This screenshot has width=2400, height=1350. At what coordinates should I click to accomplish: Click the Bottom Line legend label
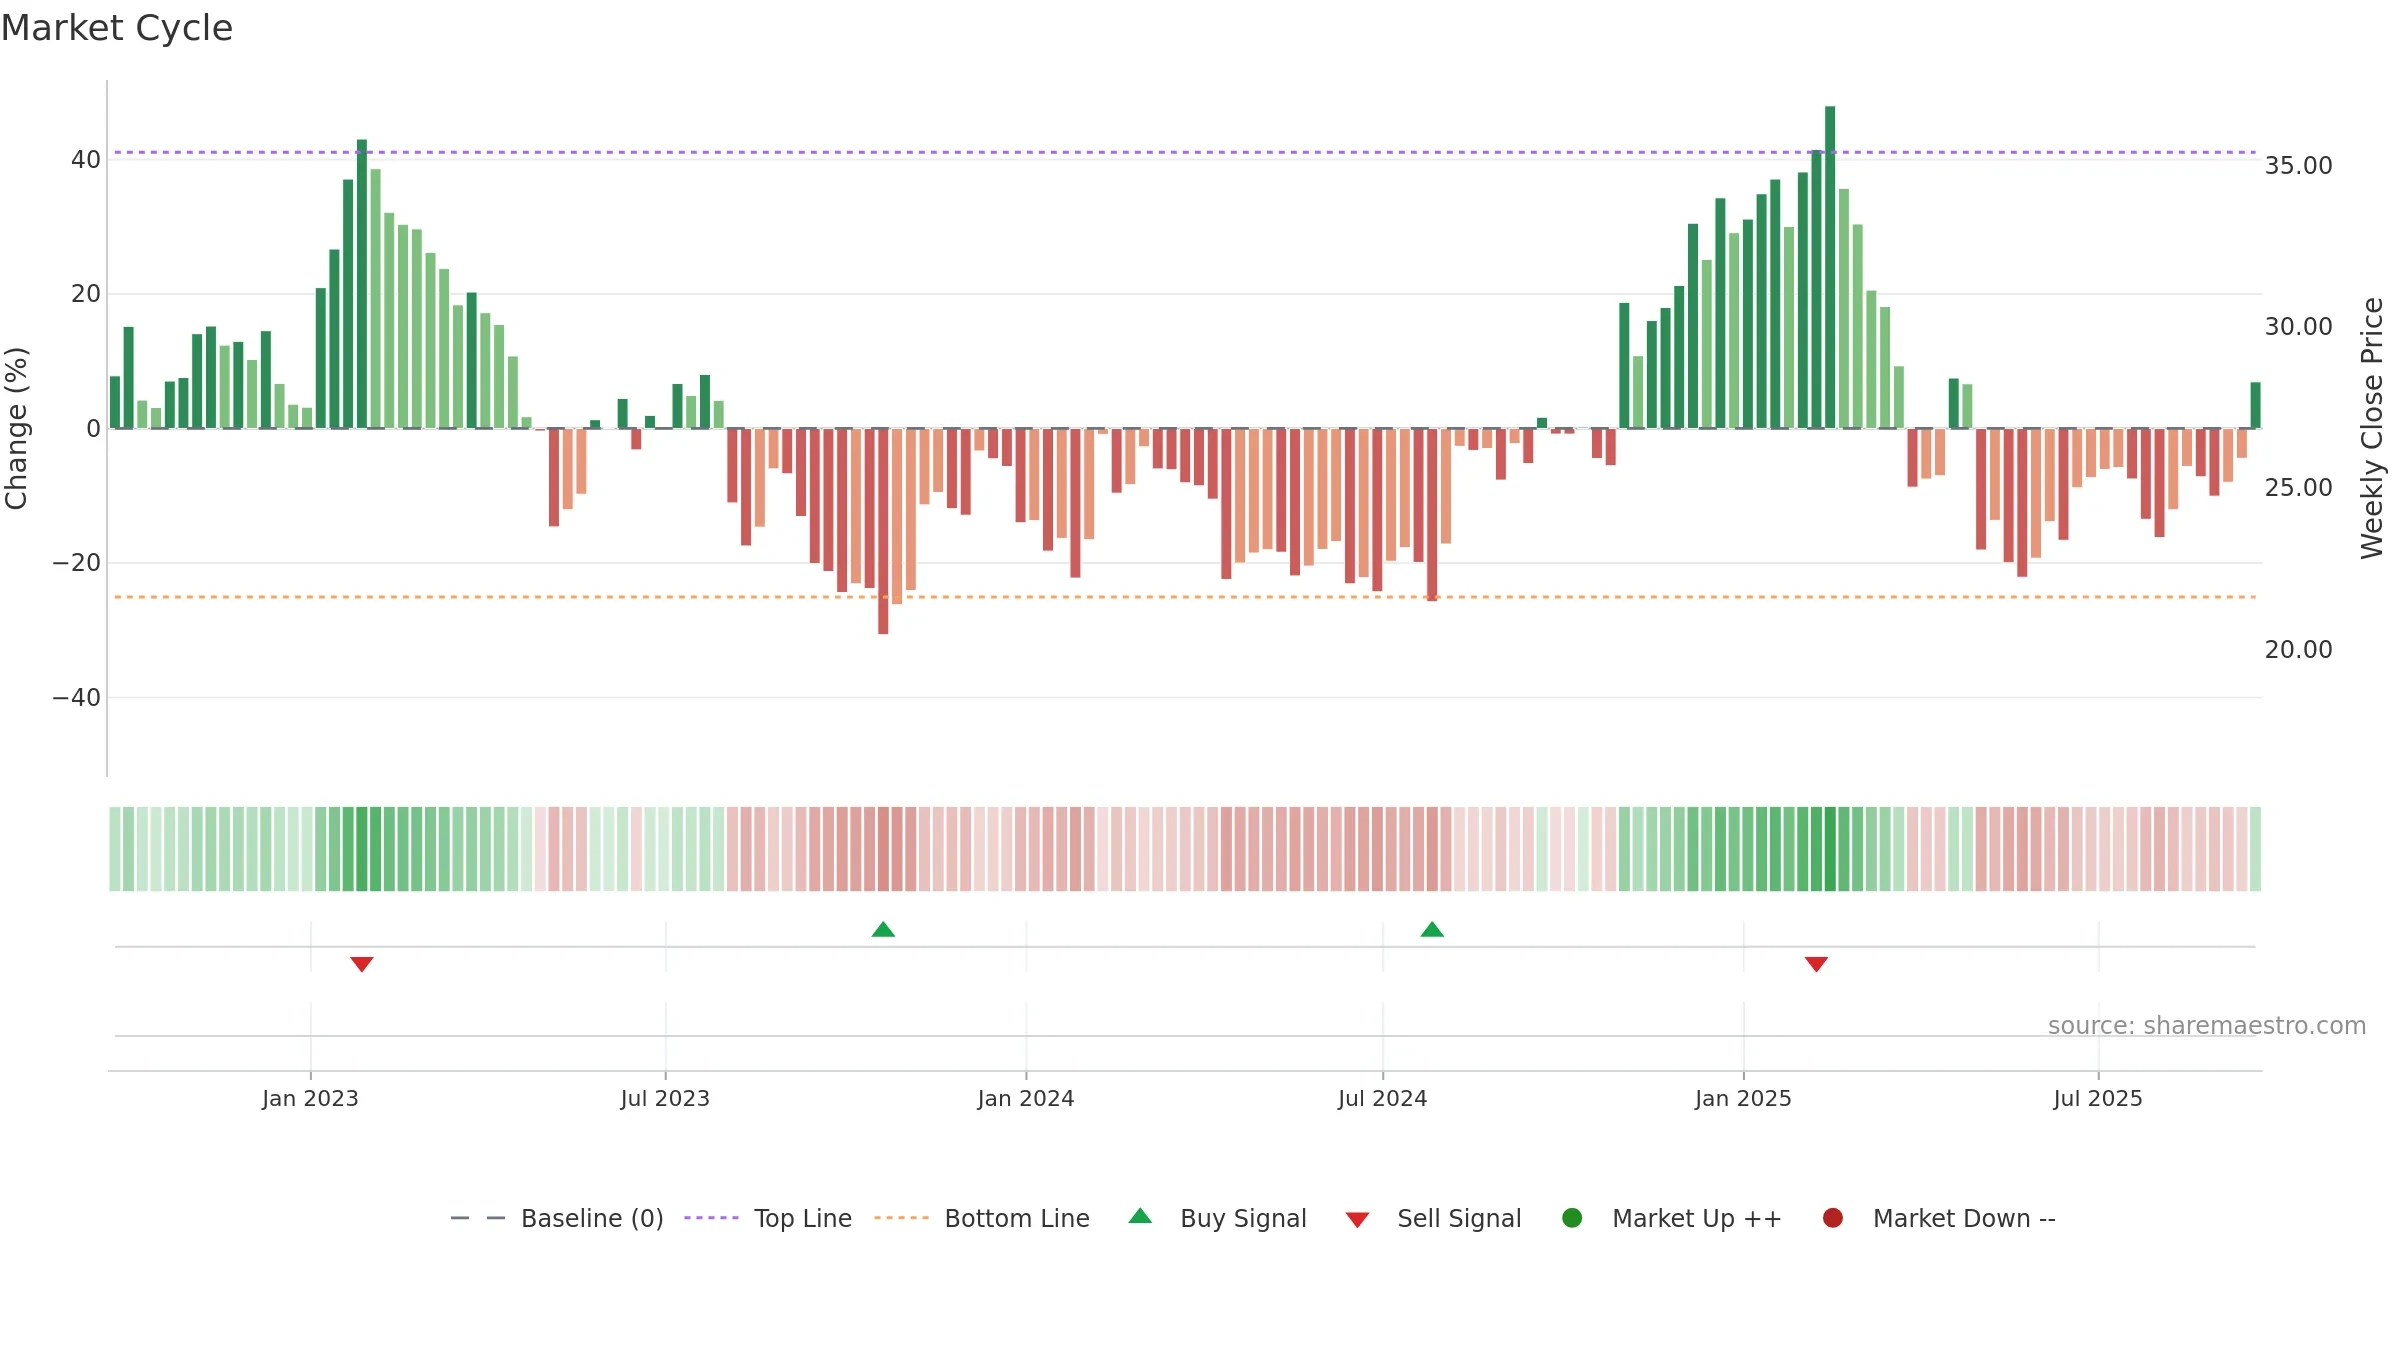pyautogui.click(x=1017, y=1218)
